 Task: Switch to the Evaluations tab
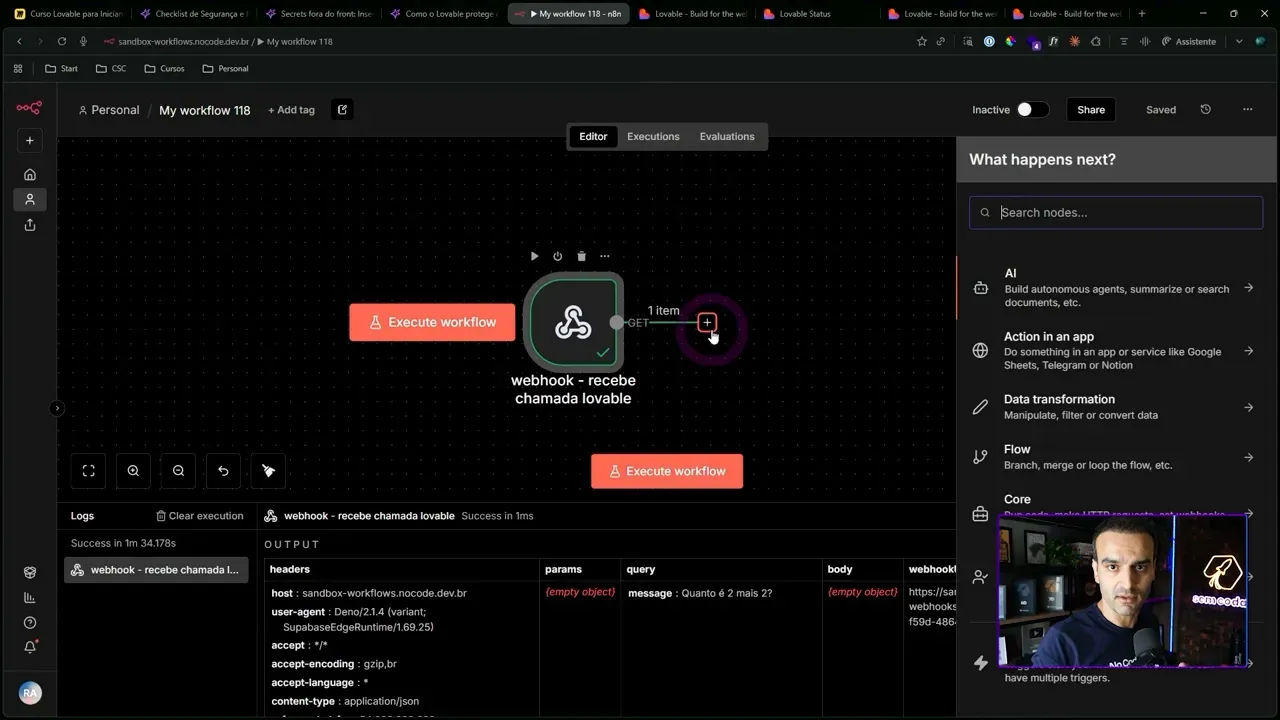[727, 137]
